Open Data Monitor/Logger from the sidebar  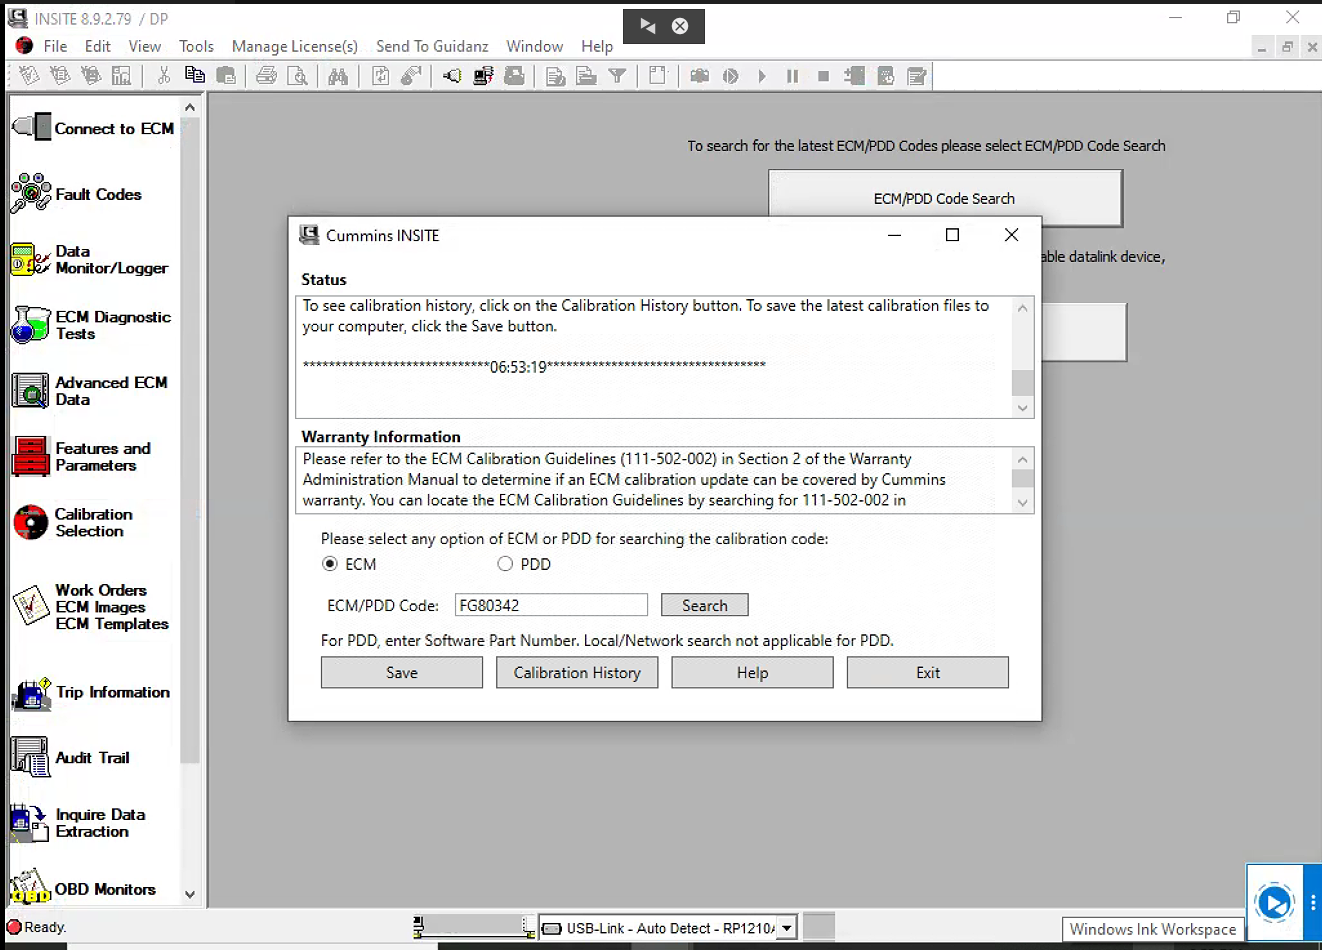pyautogui.click(x=90, y=260)
